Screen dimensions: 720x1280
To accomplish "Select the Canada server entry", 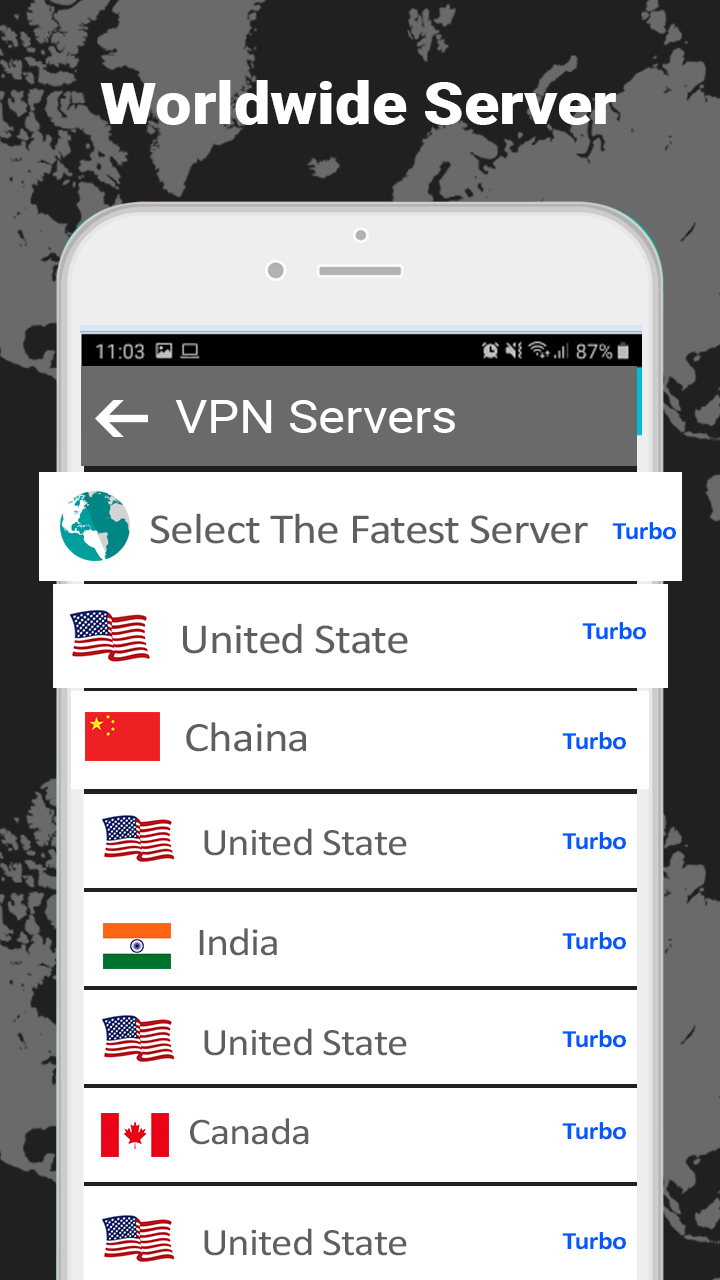I will [360, 1135].
